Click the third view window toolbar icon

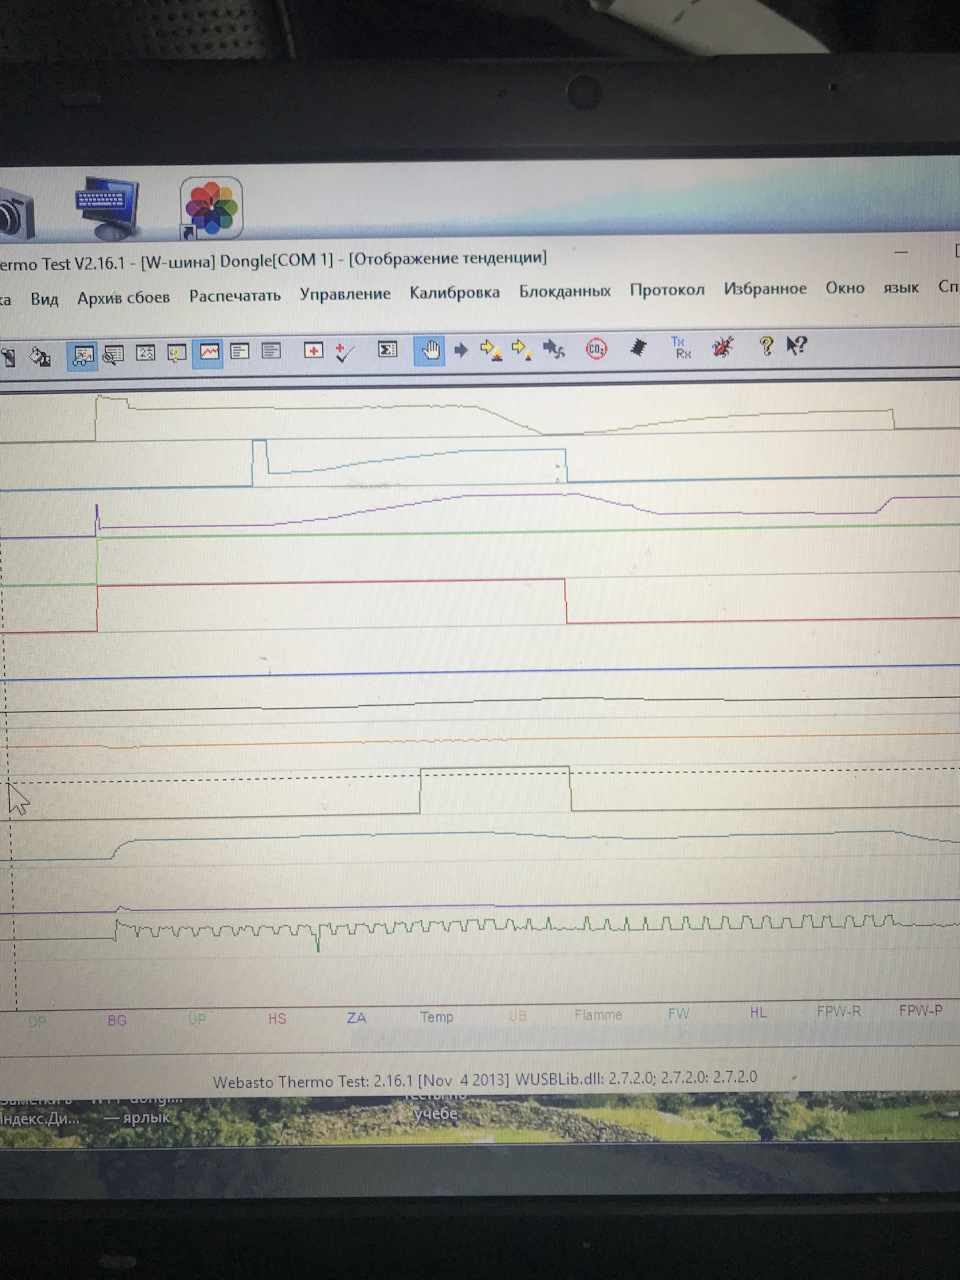[x=146, y=353]
